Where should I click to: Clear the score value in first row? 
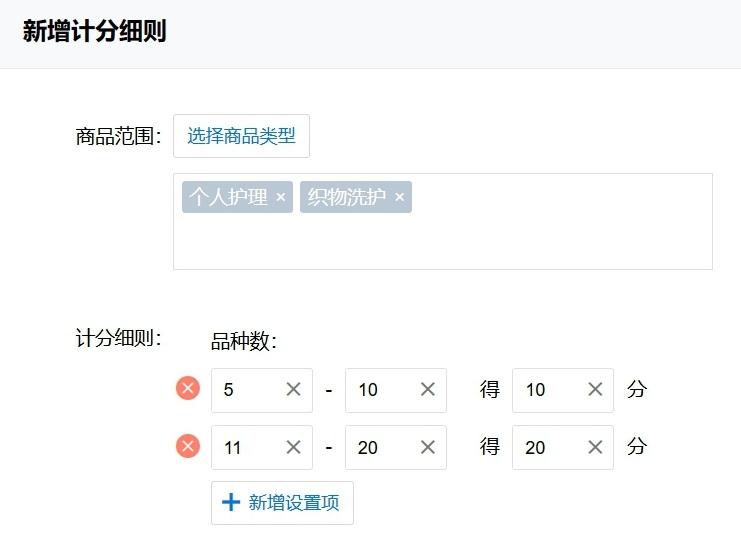(595, 390)
